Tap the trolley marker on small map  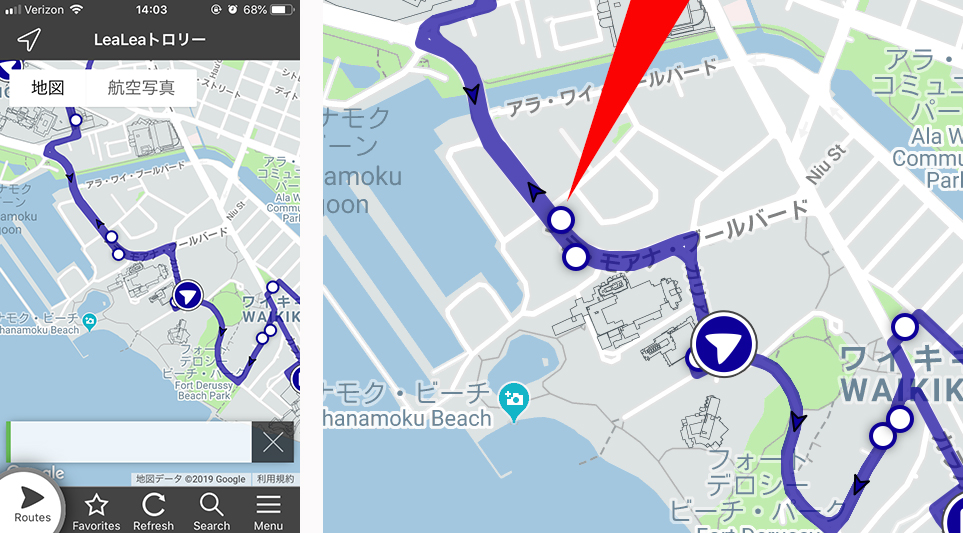pos(187,297)
